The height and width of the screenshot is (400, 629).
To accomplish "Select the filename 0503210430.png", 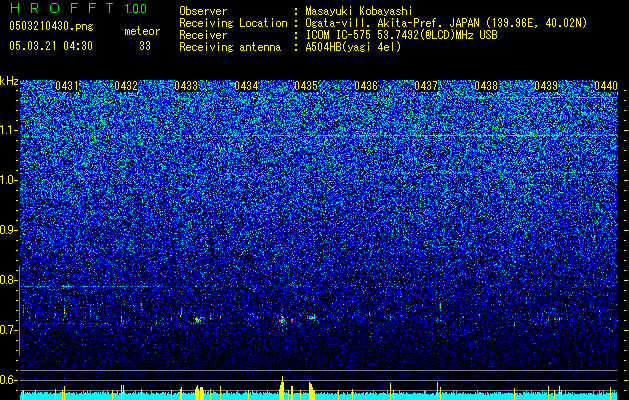I will pyautogui.click(x=51, y=26).
